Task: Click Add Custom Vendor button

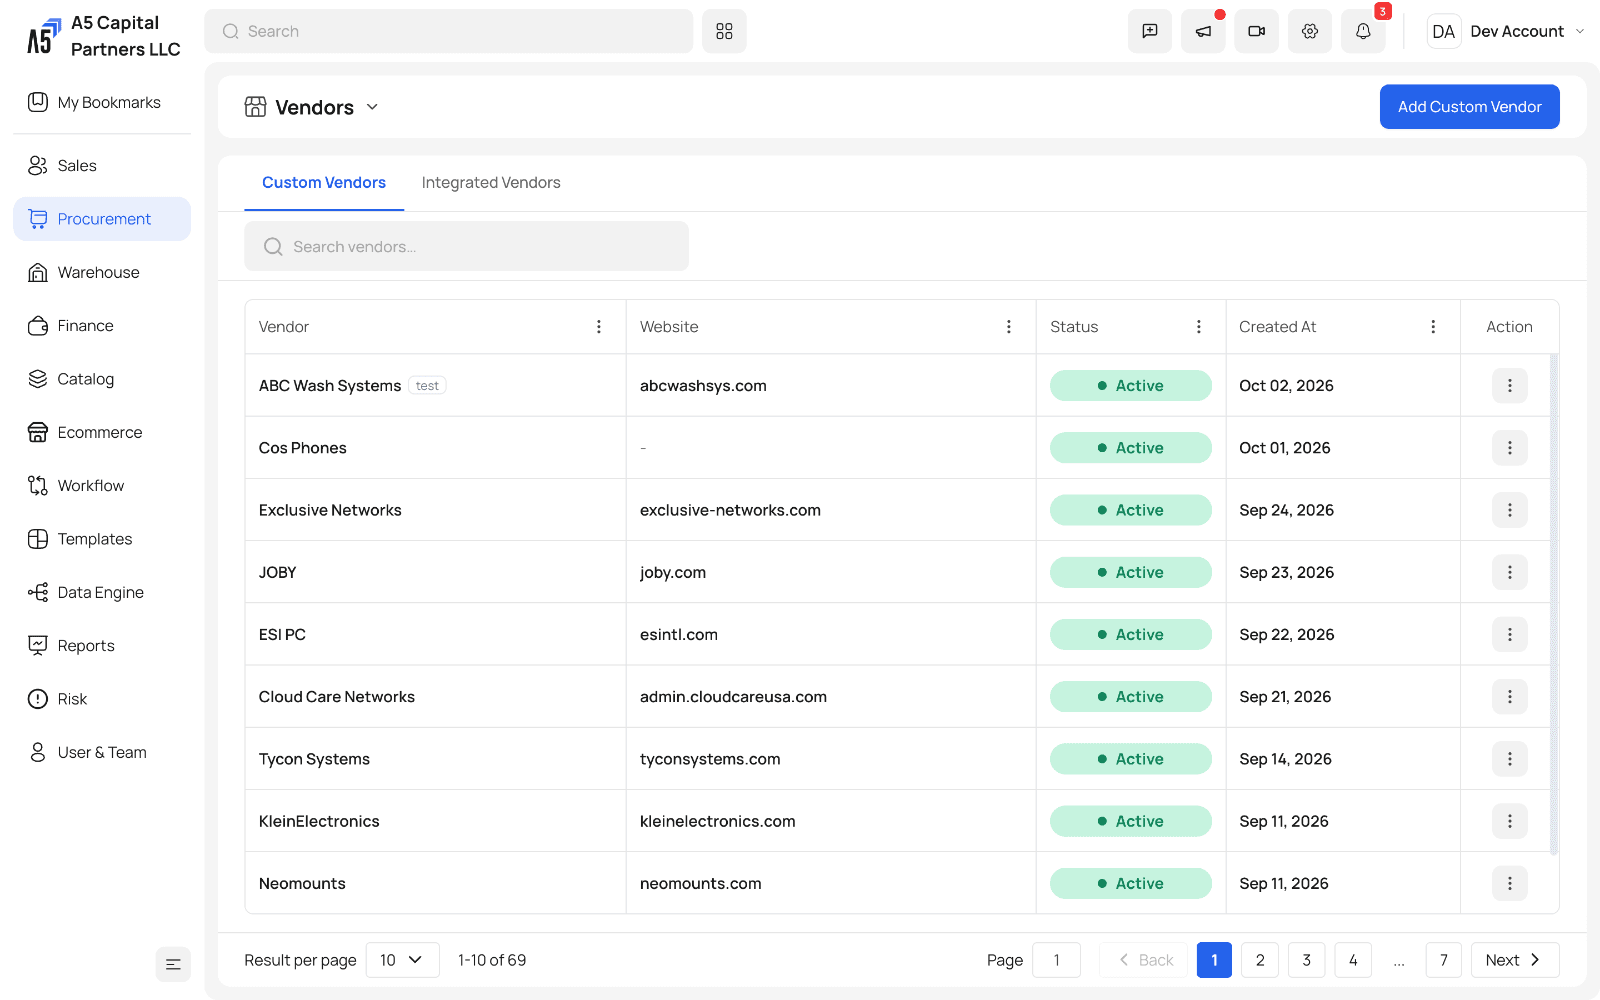Action: coord(1469,107)
